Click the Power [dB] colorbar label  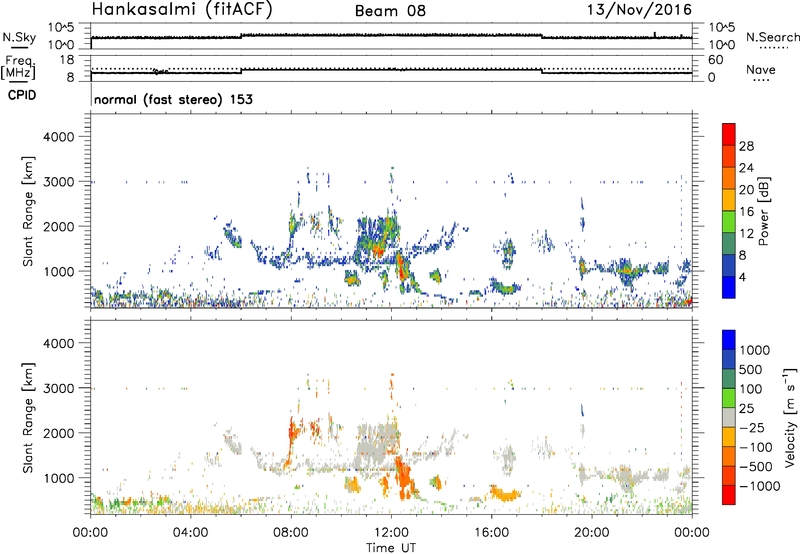pos(763,211)
